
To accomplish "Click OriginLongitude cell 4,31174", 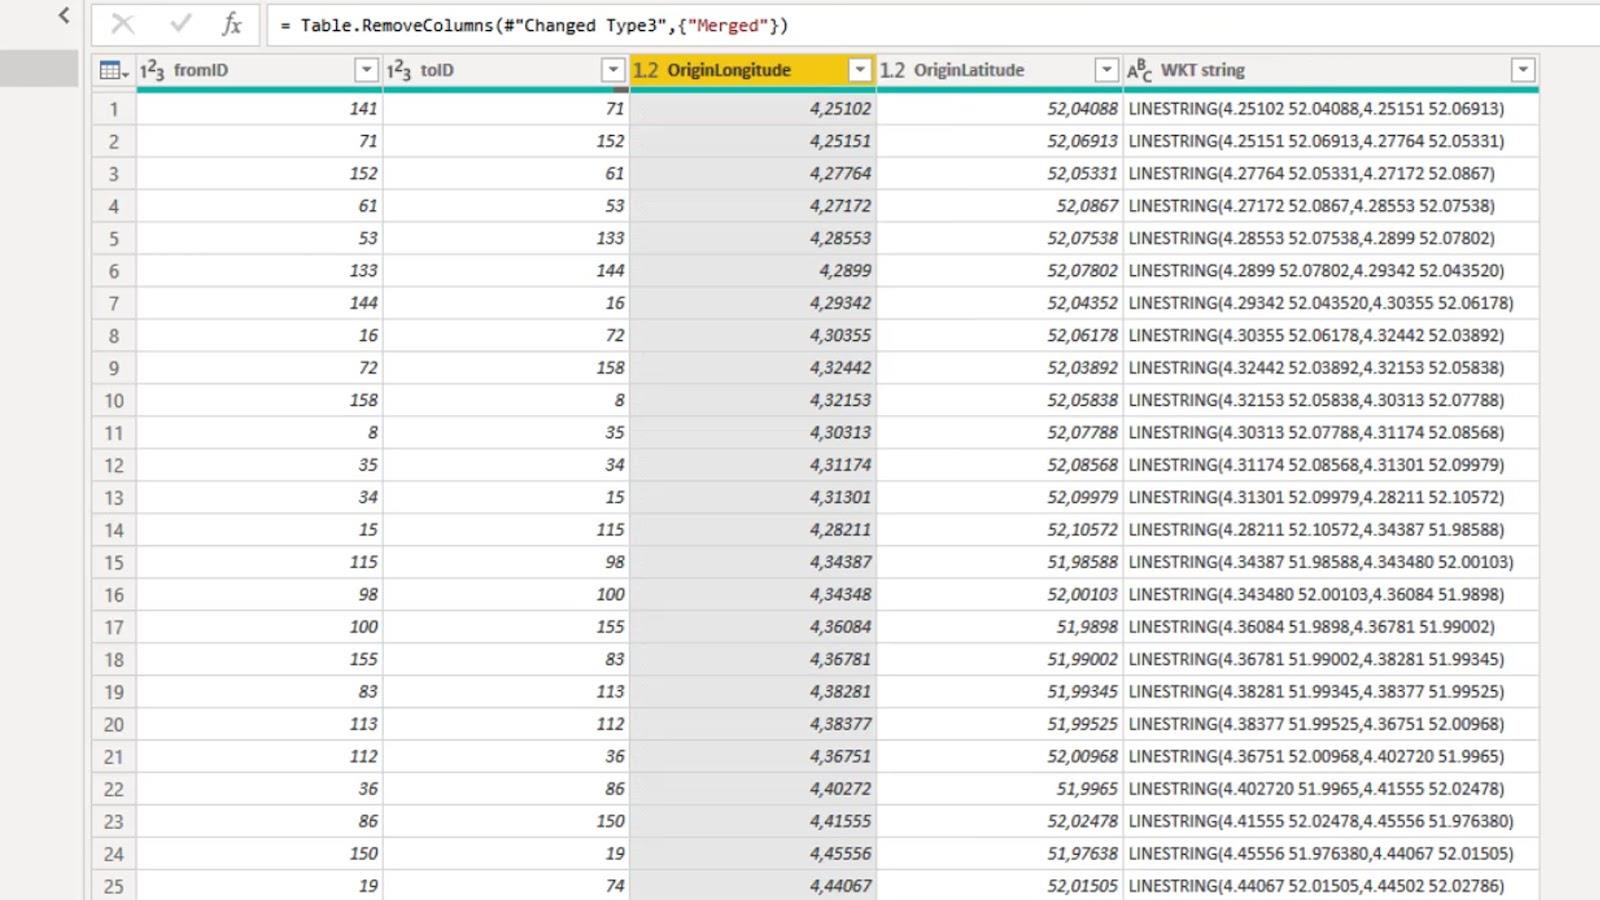I will coord(753,465).
